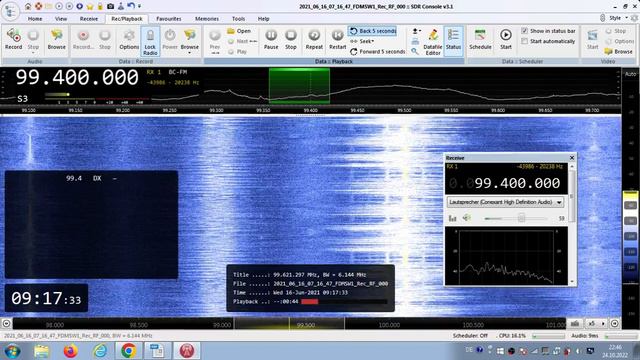Open the quick access toolbar customize arrow
This screenshot has width=640, height=360.
140,7
